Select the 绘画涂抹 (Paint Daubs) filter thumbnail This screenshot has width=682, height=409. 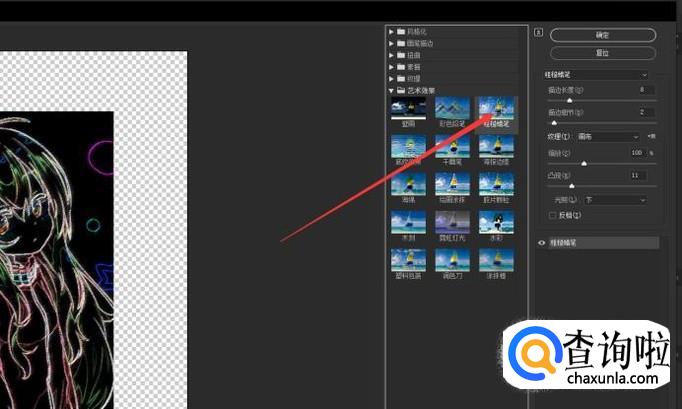pos(452,184)
